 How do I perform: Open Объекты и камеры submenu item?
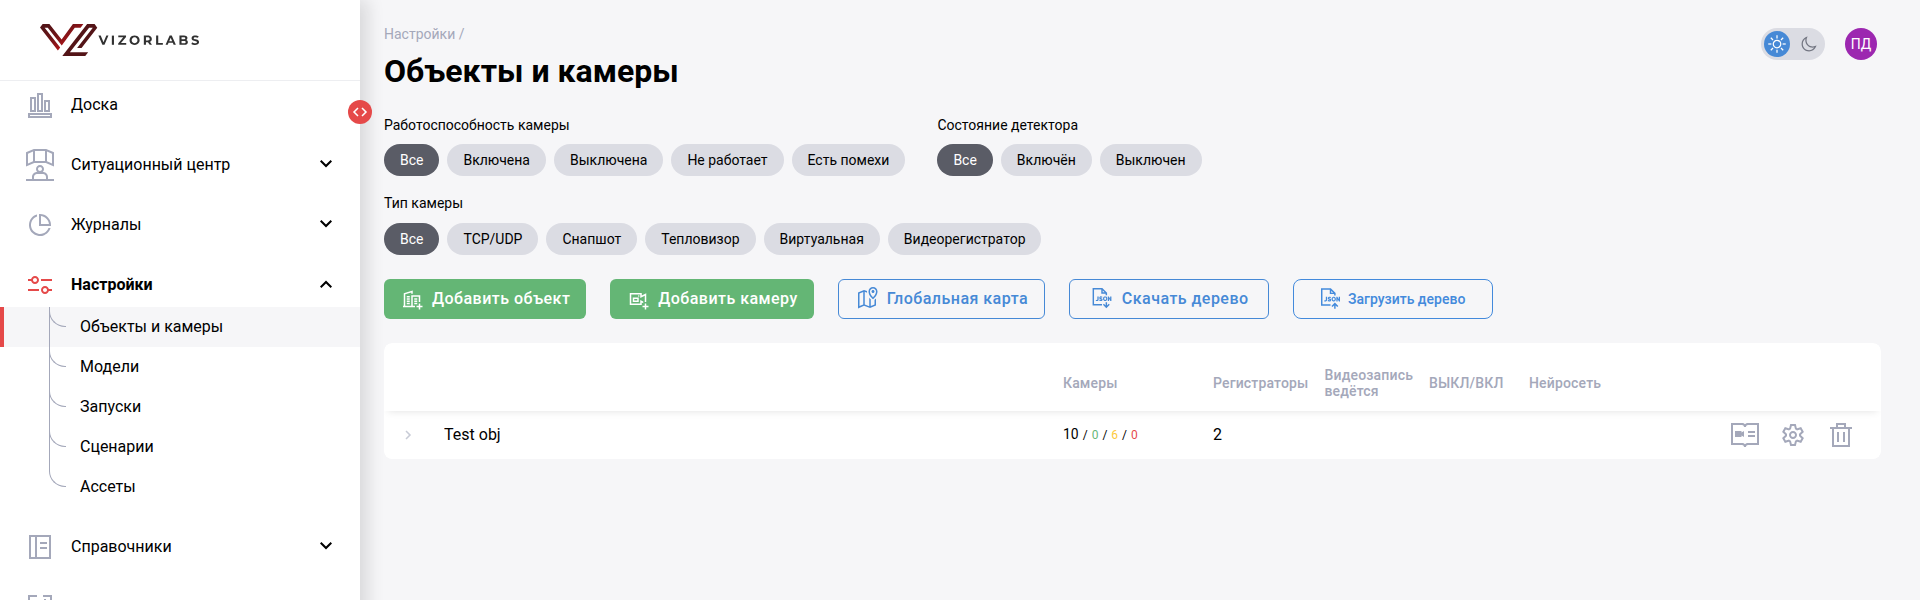point(180,327)
